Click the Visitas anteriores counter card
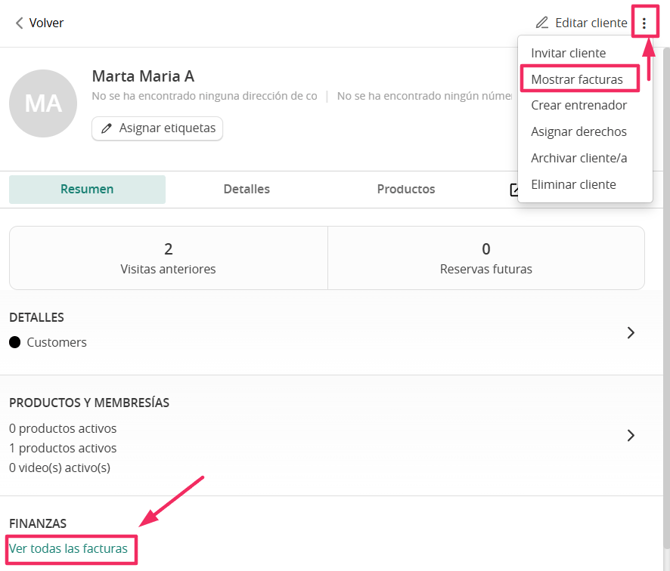The height and width of the screenshot is (571, 670). 168,258
